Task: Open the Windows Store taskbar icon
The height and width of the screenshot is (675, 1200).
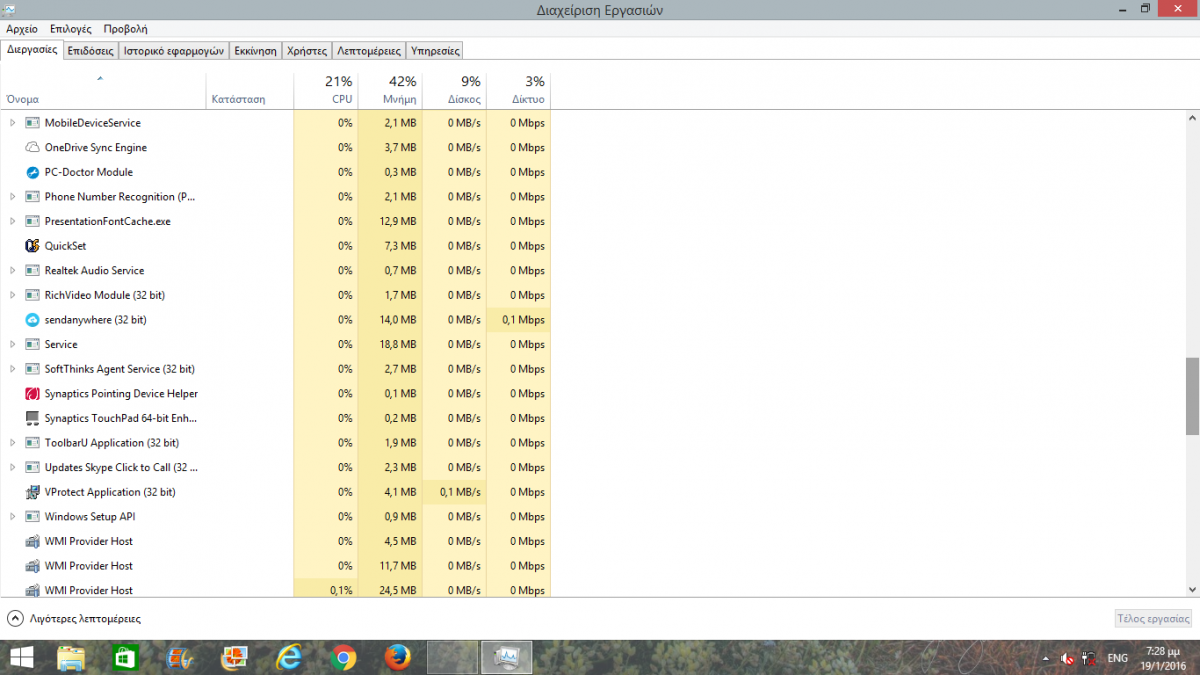Action: point(126,657)
